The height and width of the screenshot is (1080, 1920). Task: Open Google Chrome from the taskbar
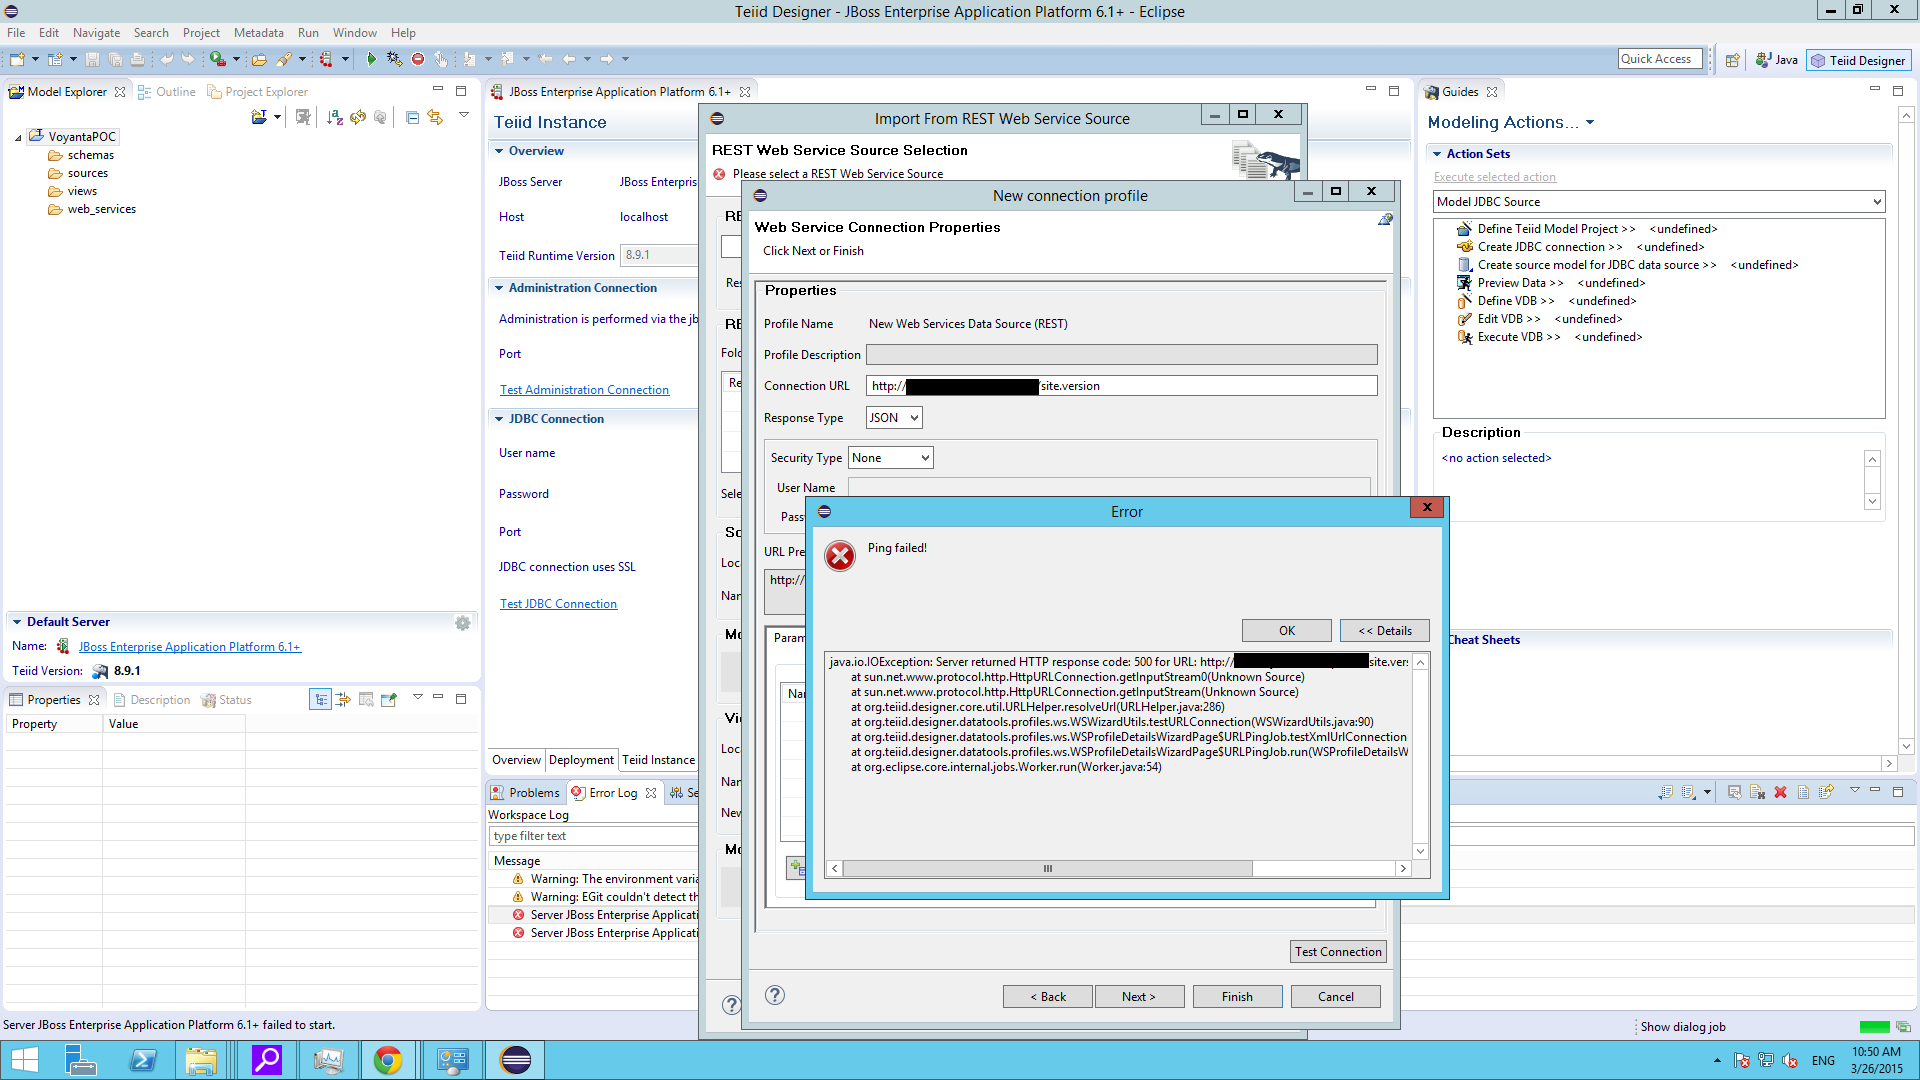click(388, 1060)
